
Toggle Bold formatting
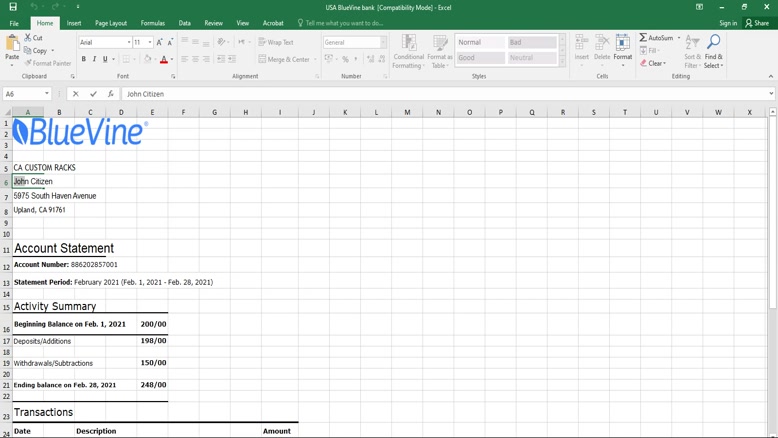84,59
